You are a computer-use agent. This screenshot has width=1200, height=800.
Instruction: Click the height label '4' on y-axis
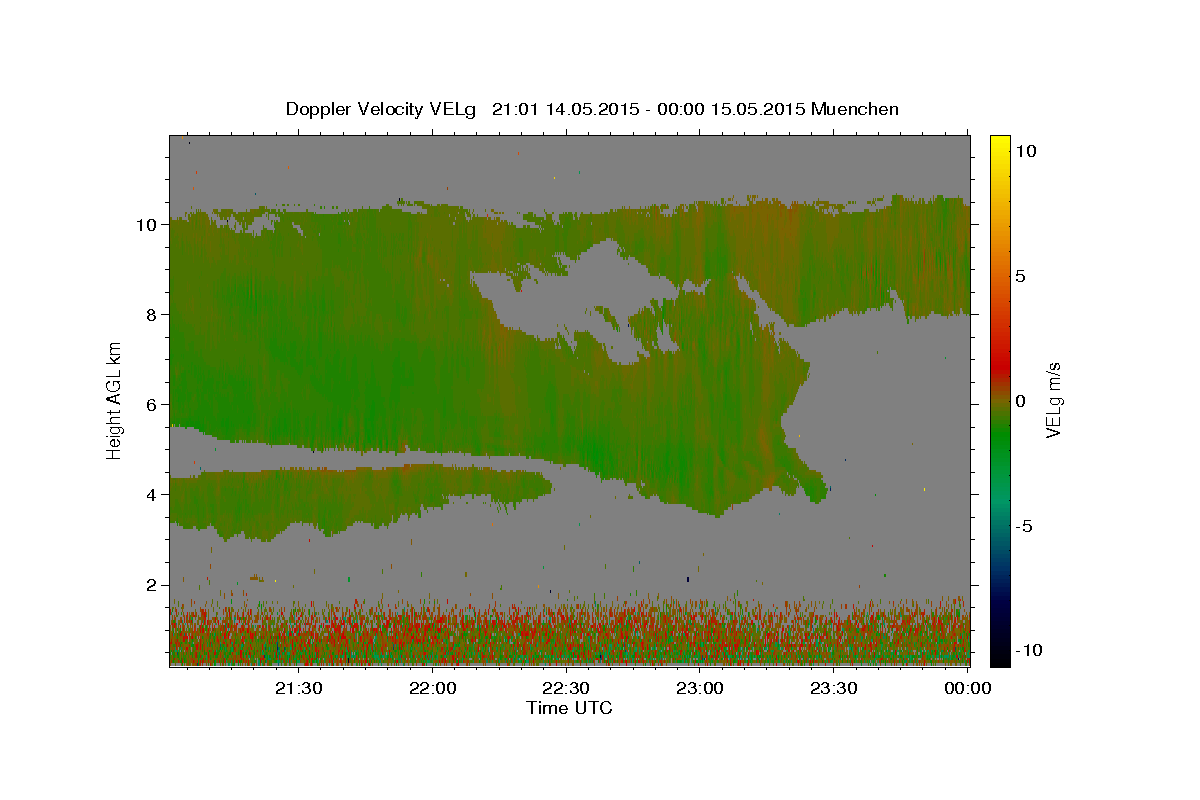click(152, 494)
